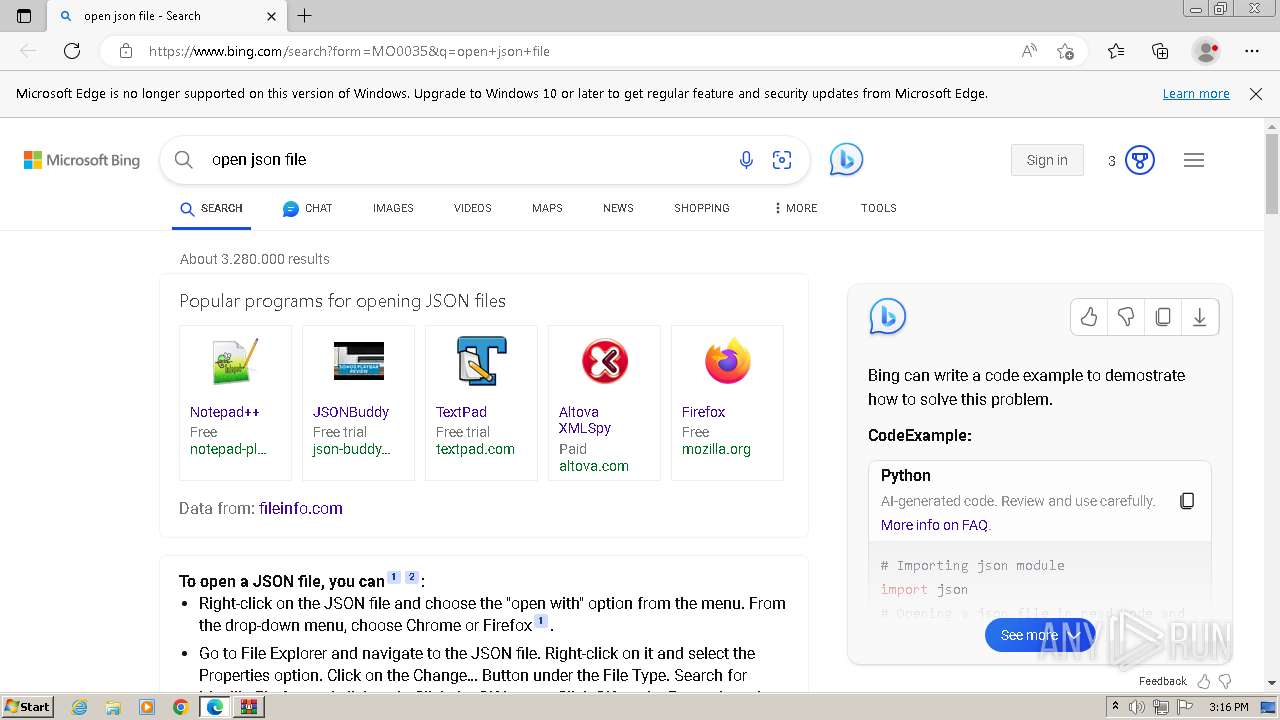Click the page vertical scrollbar
The image size is (1280, 720).
click(1272, 172)
